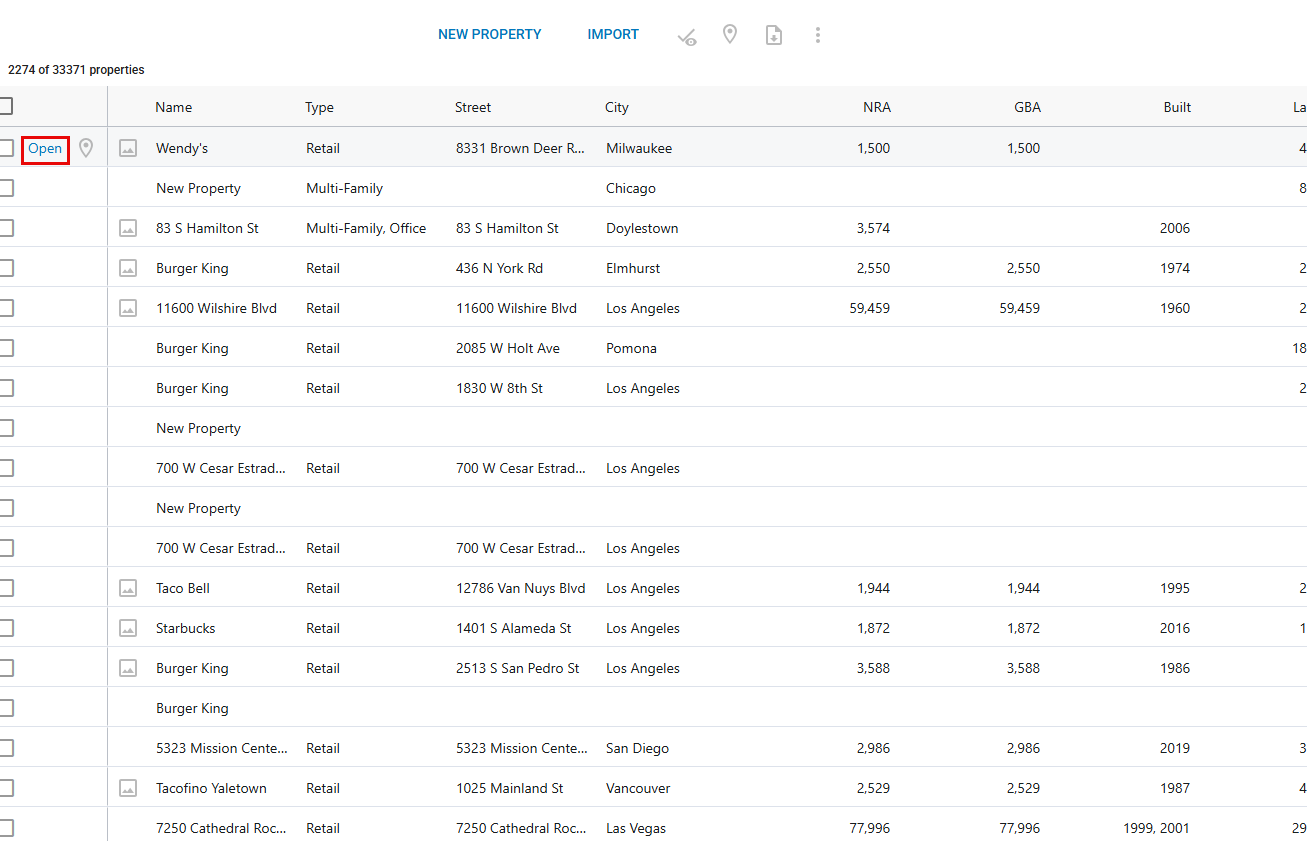The height and width of the screenshot is (841, 1307).
Task: Click image icon for Burger King Elmhurst row
Action: click(x=128, y=268)
